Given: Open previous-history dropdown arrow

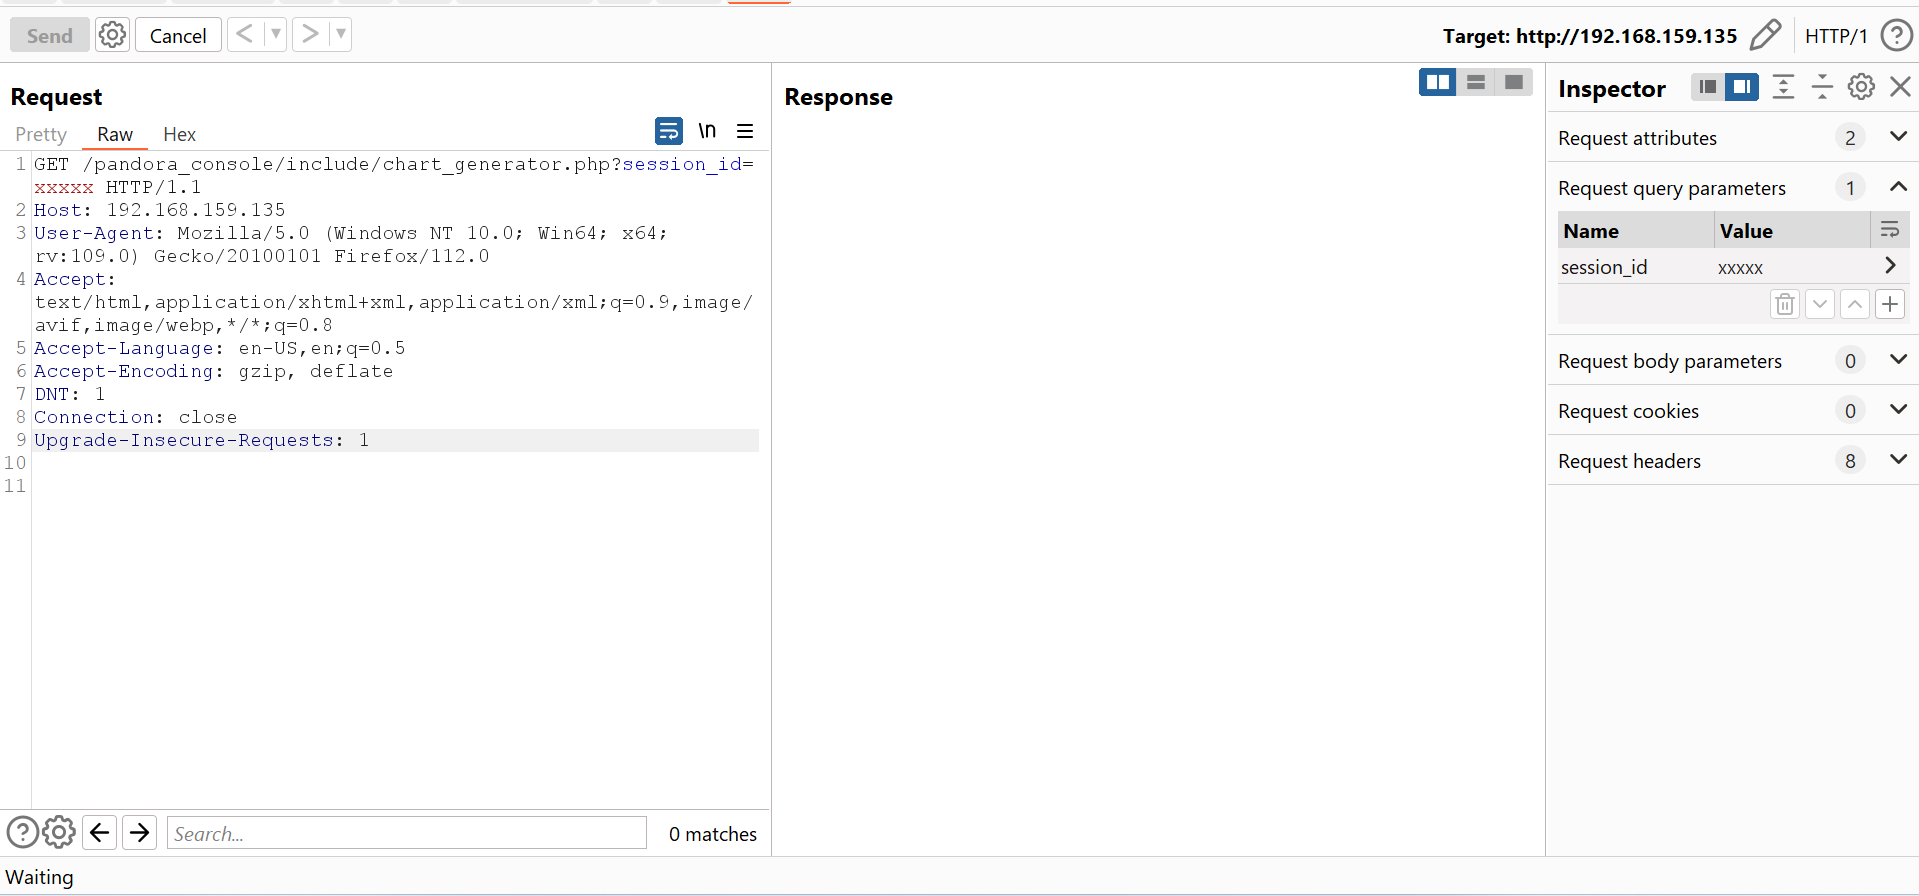Looking at the screenshot, I should (x=276, y=34).
